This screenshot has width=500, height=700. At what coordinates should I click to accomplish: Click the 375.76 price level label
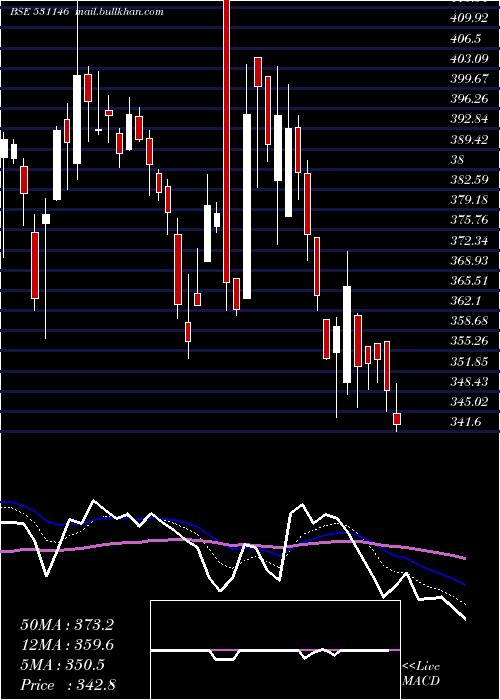pos(469,220)
